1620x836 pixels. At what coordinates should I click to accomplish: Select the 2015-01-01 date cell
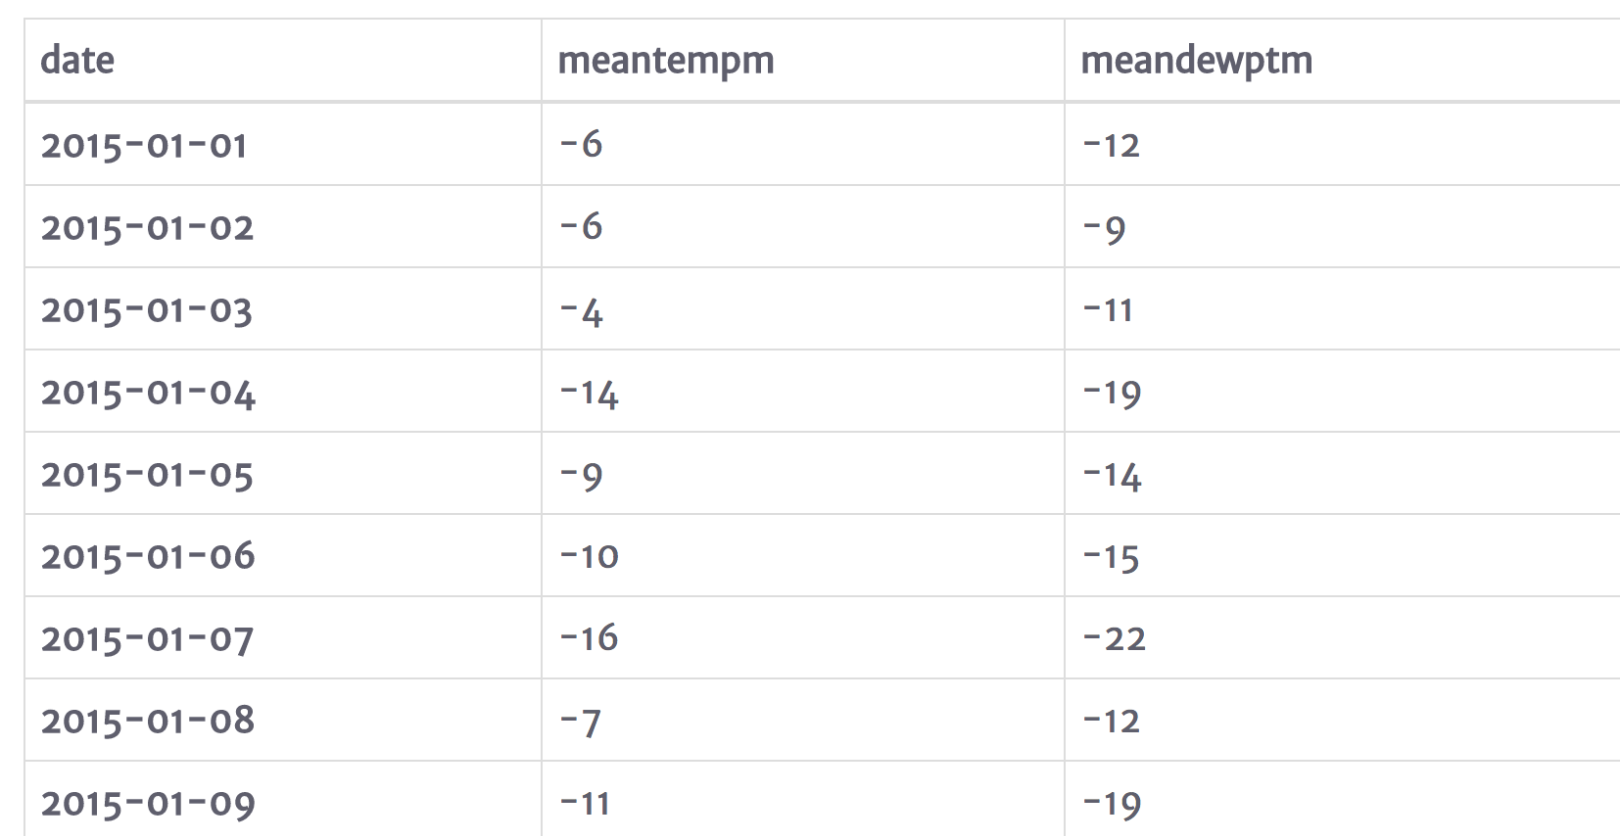click(x=283, y=144)
